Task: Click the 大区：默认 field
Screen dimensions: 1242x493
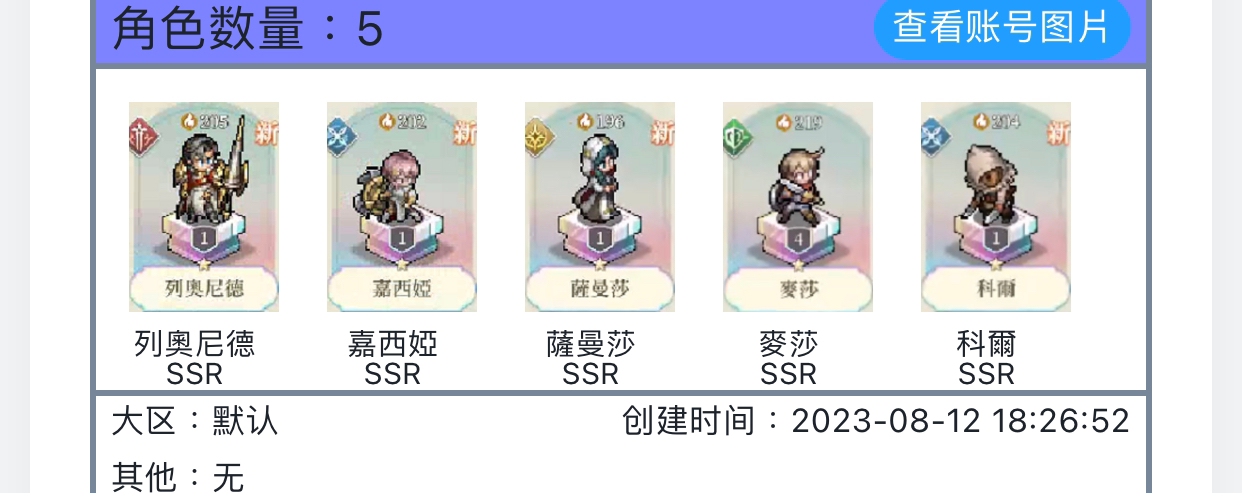Action: (195, 421)
